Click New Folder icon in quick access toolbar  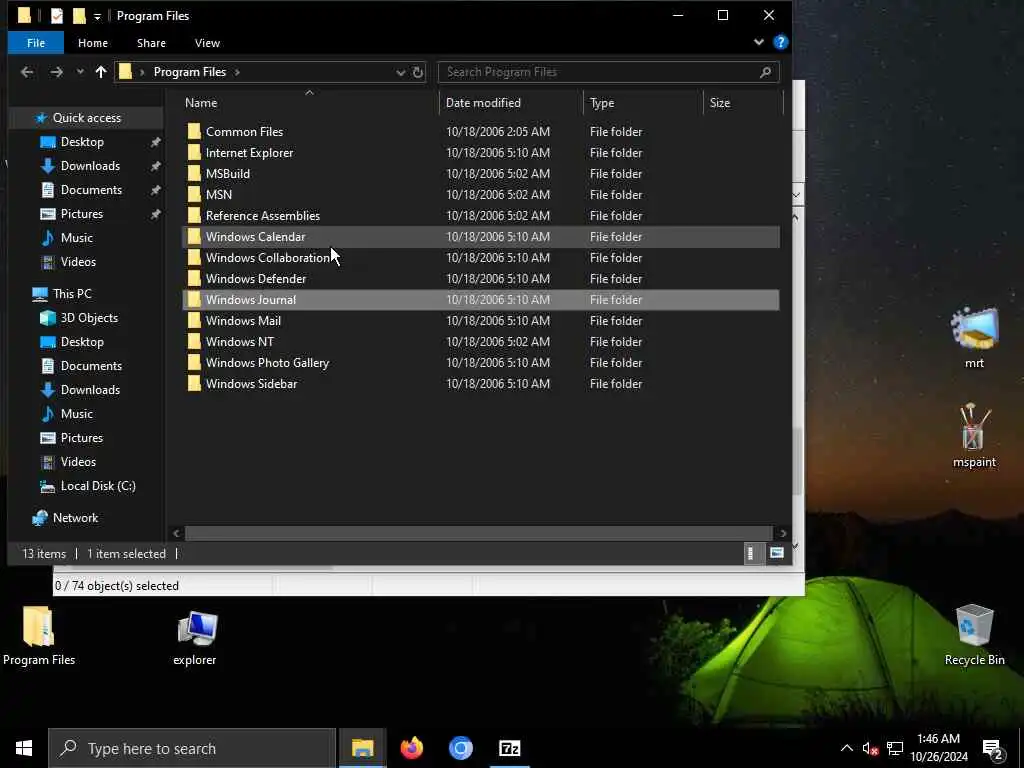click(x=79, y=16)
